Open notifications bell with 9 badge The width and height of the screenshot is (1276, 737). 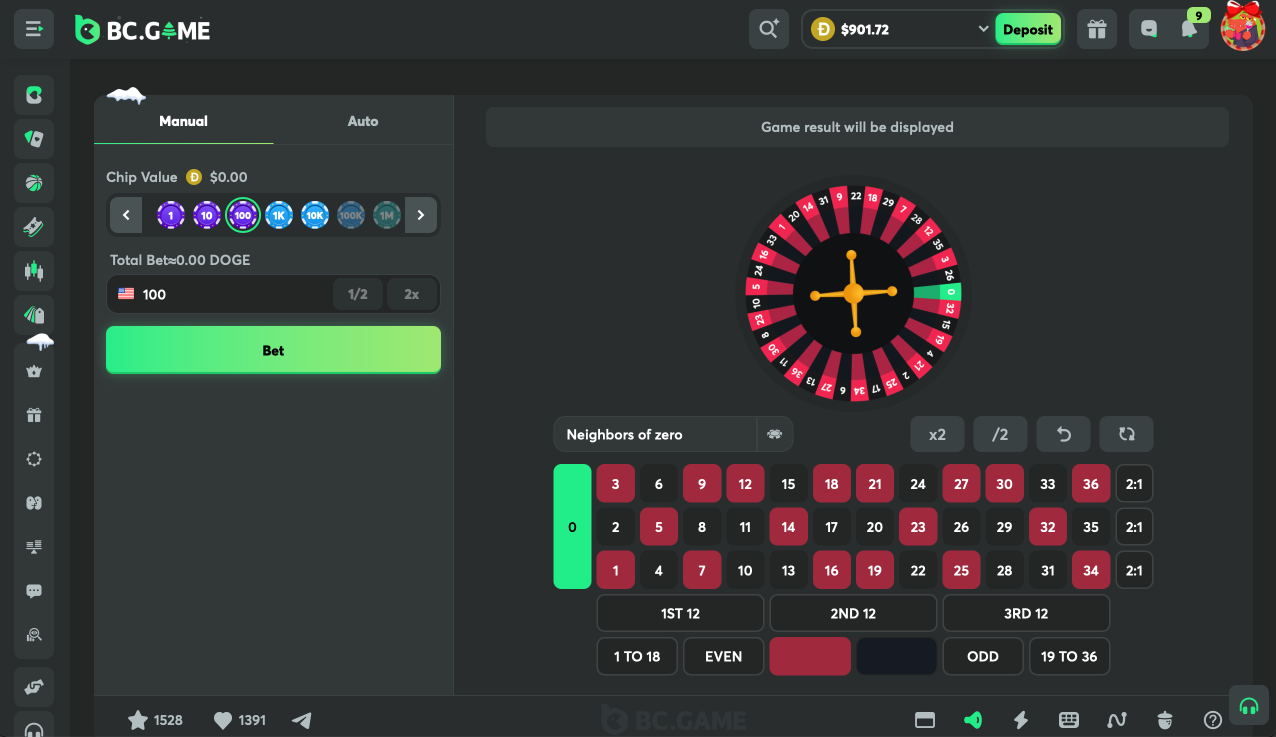pyautogui.click(x=1189, y=30)
